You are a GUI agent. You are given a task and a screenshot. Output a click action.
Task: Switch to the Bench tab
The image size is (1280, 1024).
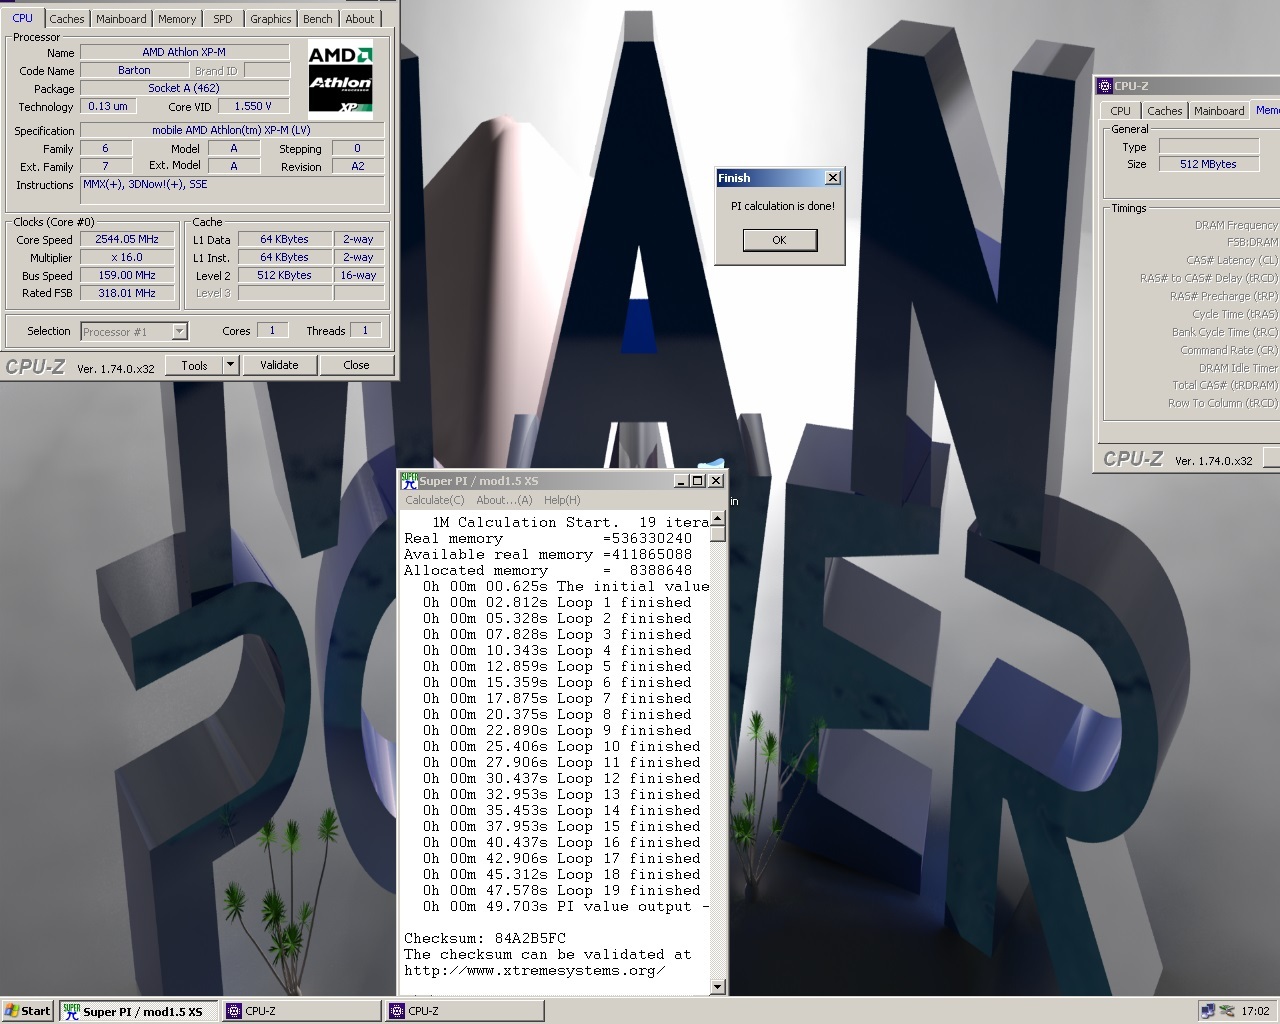pos(318,19)
